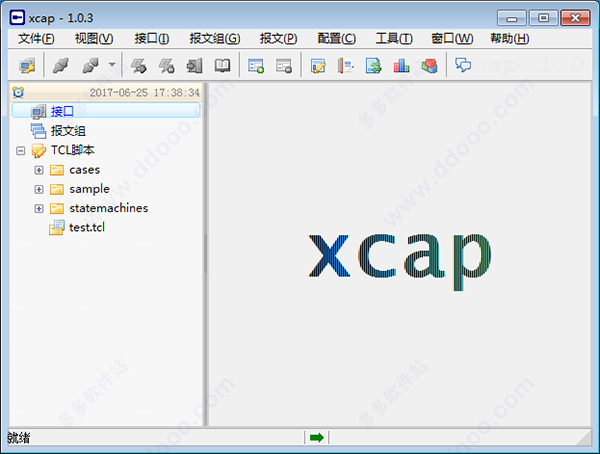Expand the sample folder node

point(39,189)
